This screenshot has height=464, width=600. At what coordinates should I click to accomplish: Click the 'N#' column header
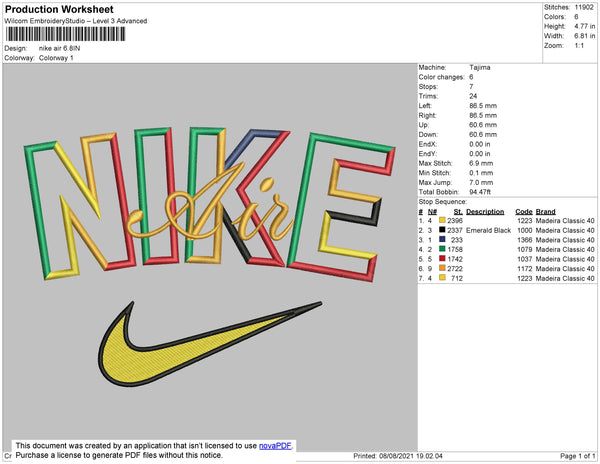432,212
